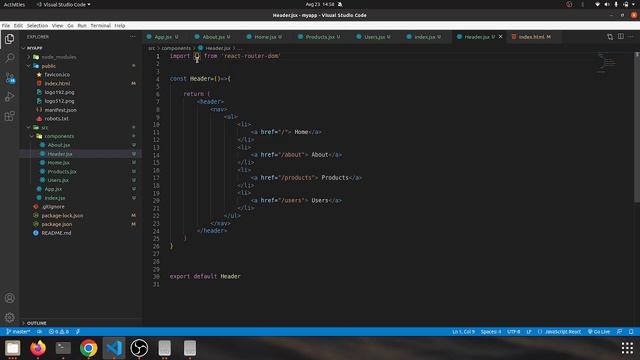Open manifest.json in the explorer
Viewport: 640px width, 360px height.
(60, 110)
